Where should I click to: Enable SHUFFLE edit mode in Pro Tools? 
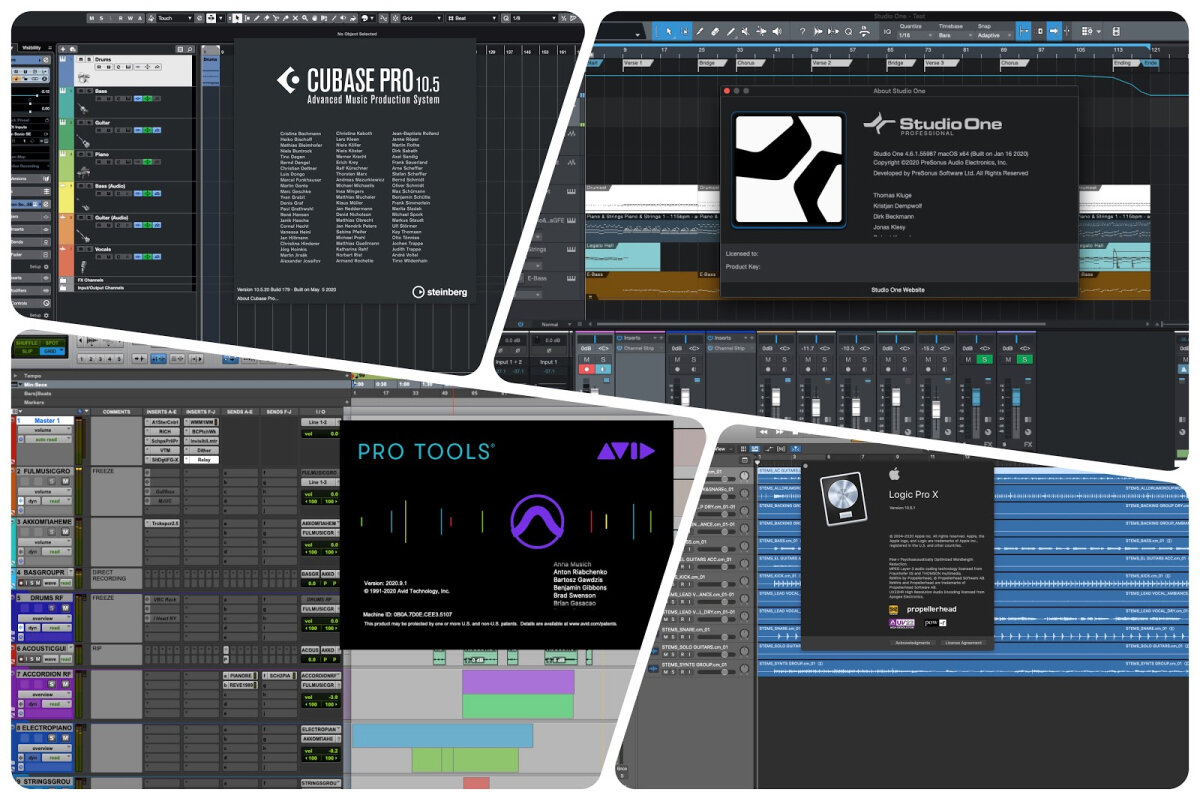click(26, 343)
